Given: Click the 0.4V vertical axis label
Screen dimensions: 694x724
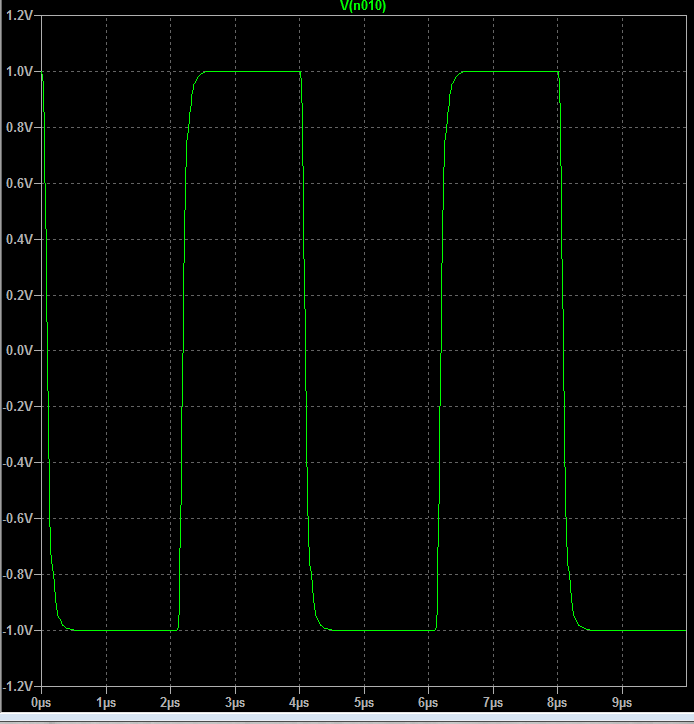Looking at the screenshot, I should click(x=19, y=239).
